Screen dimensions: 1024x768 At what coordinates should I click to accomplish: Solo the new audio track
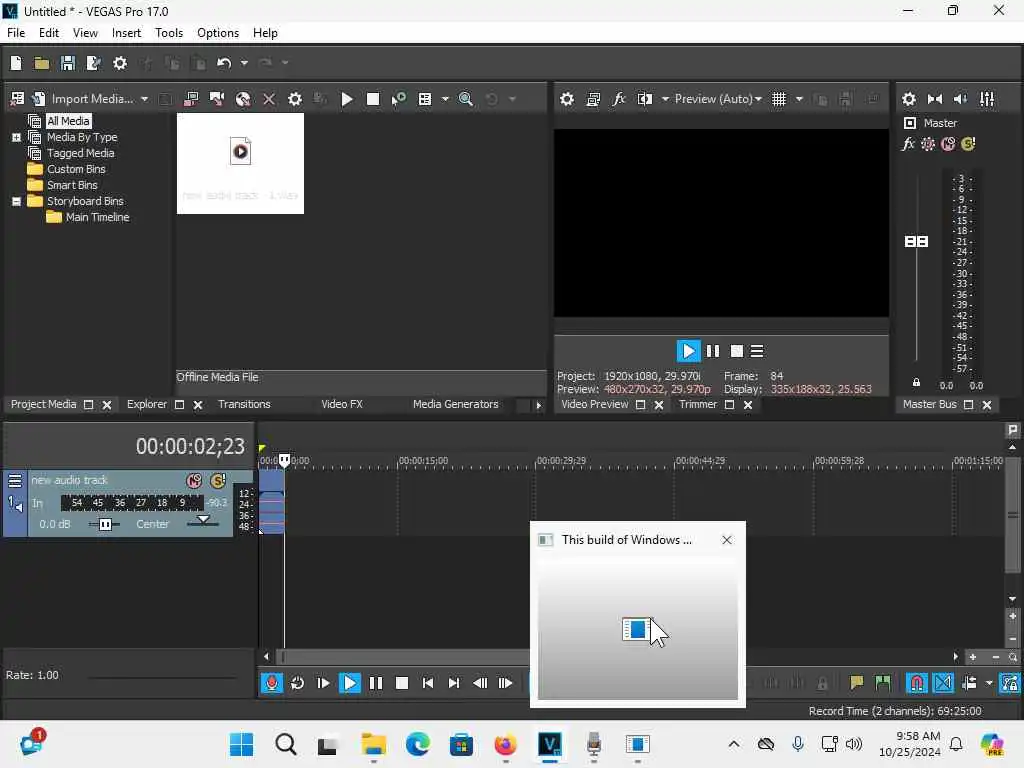pos(218,481)
